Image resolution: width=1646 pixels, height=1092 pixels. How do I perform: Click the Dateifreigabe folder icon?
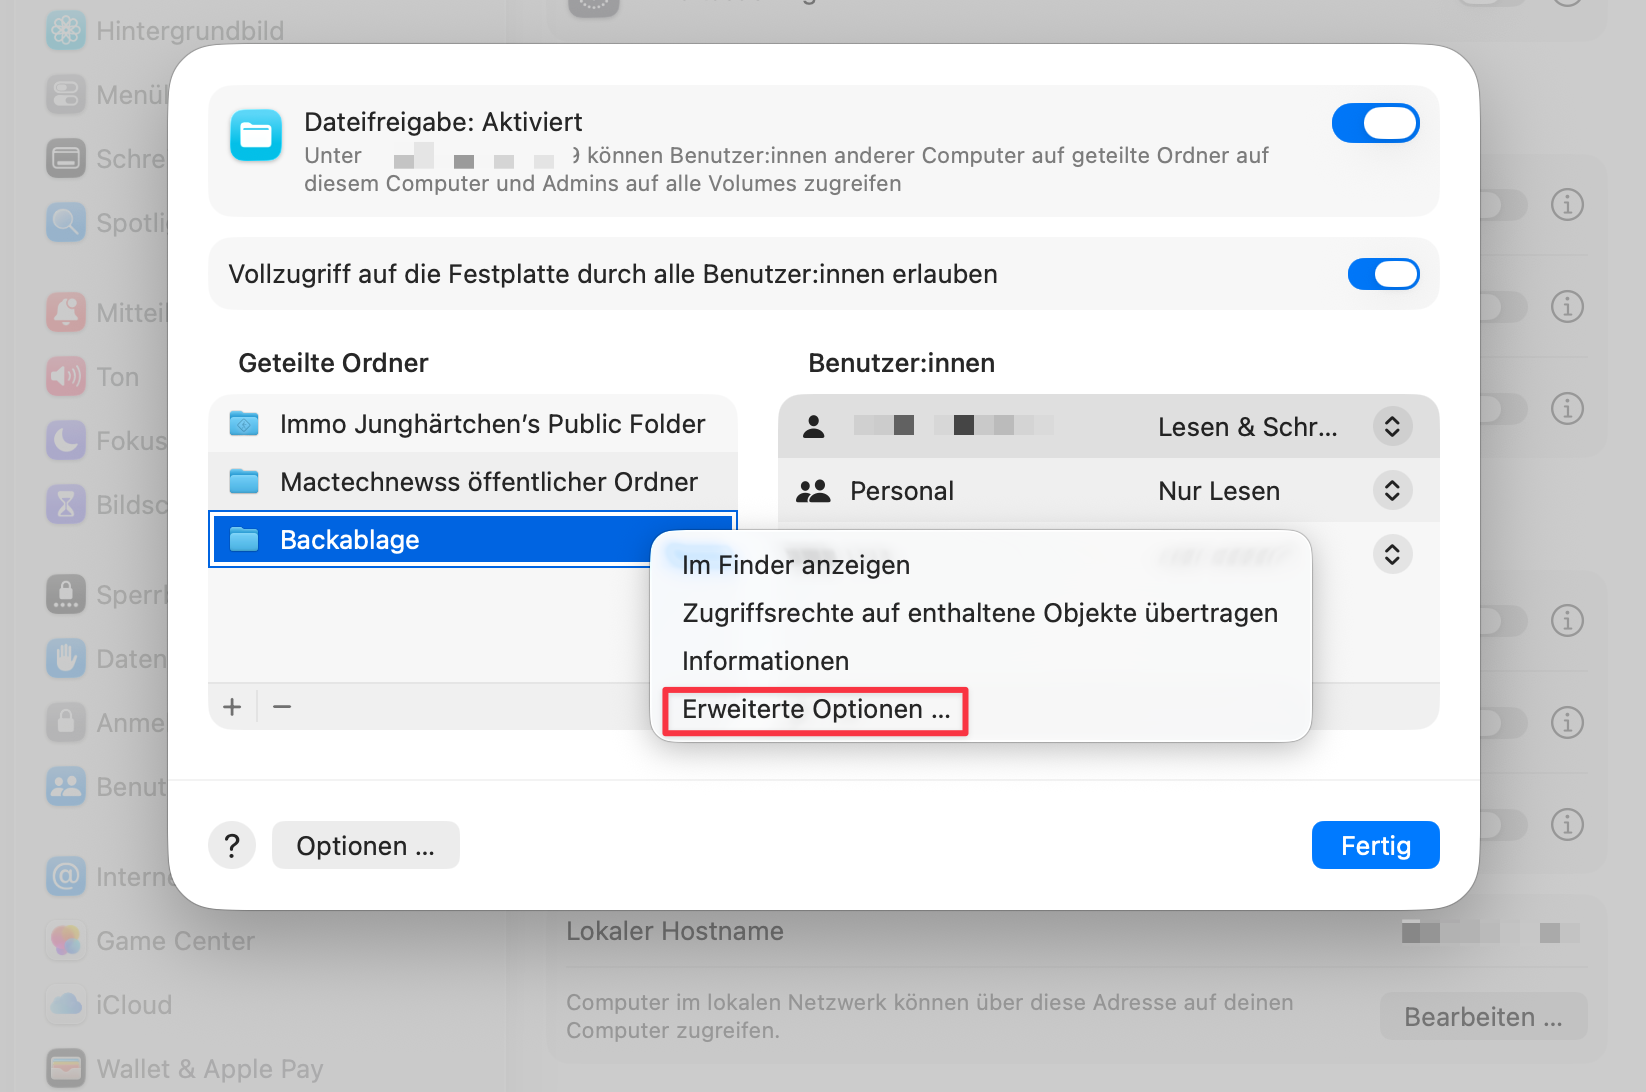click(x=256, y=136)
